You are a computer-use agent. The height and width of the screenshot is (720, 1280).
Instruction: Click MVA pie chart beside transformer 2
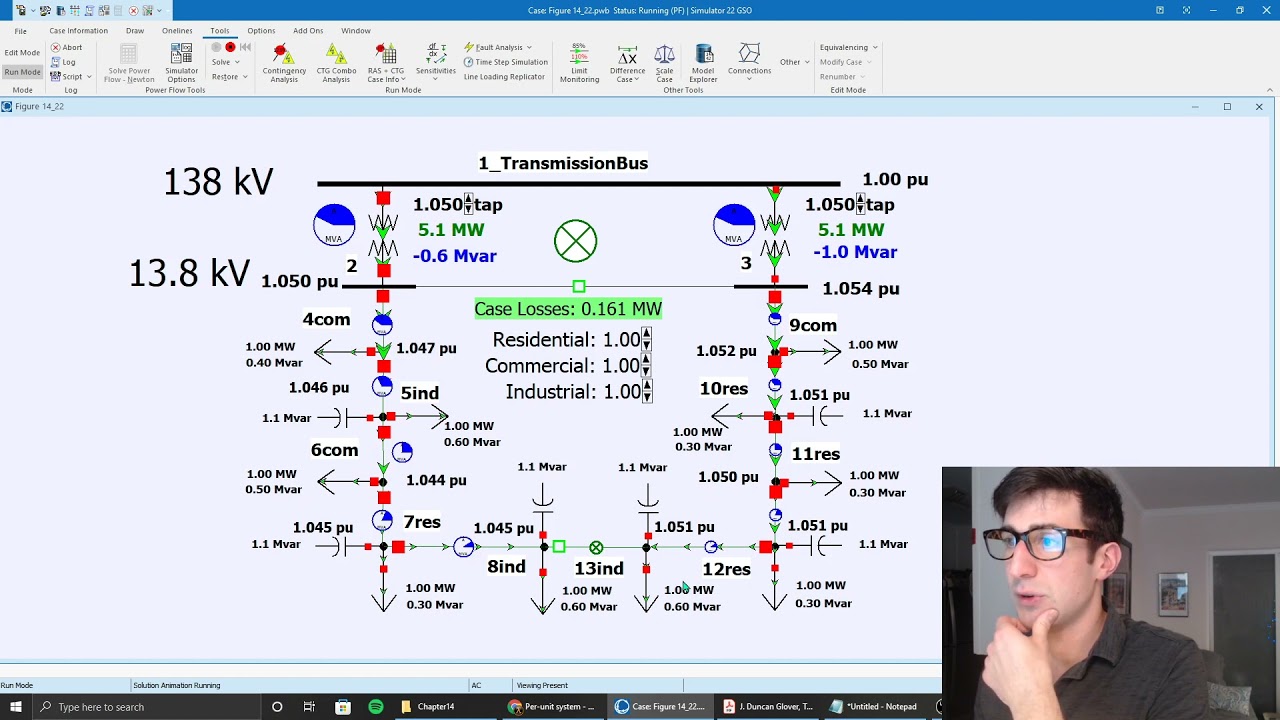click(334, 225)
